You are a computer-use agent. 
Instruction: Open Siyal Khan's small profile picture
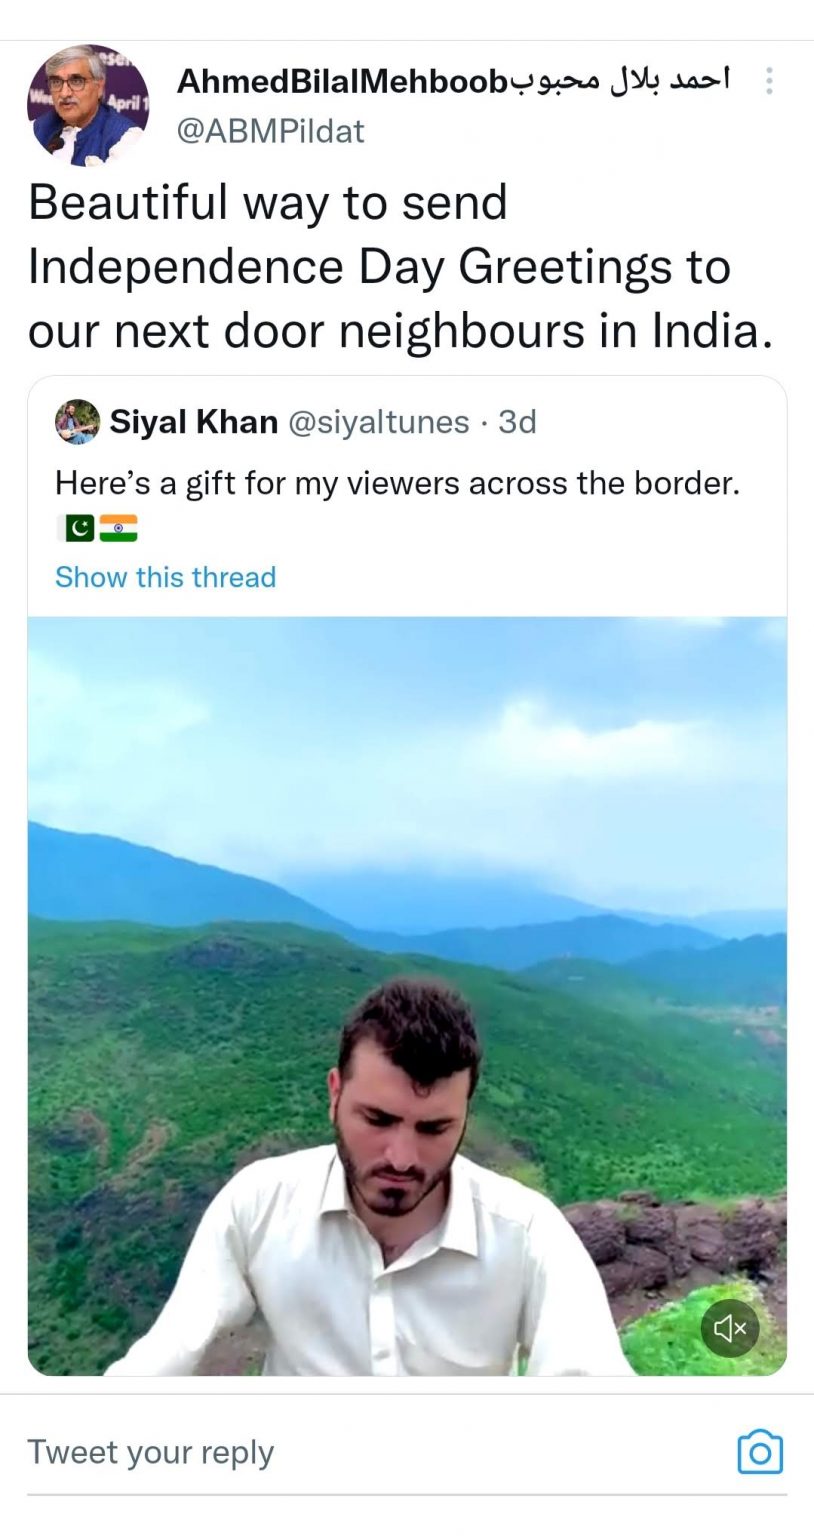[77, 422]
